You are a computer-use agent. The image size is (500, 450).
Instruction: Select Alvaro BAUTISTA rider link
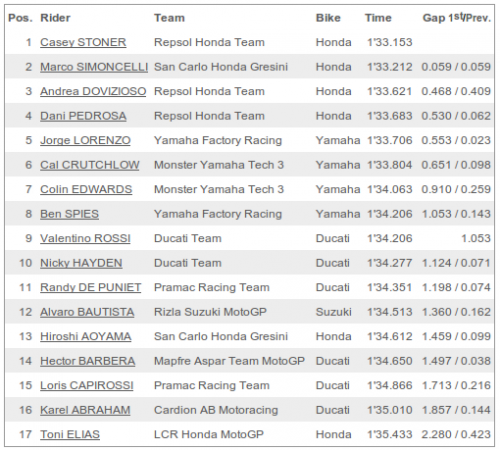[87, 312]
